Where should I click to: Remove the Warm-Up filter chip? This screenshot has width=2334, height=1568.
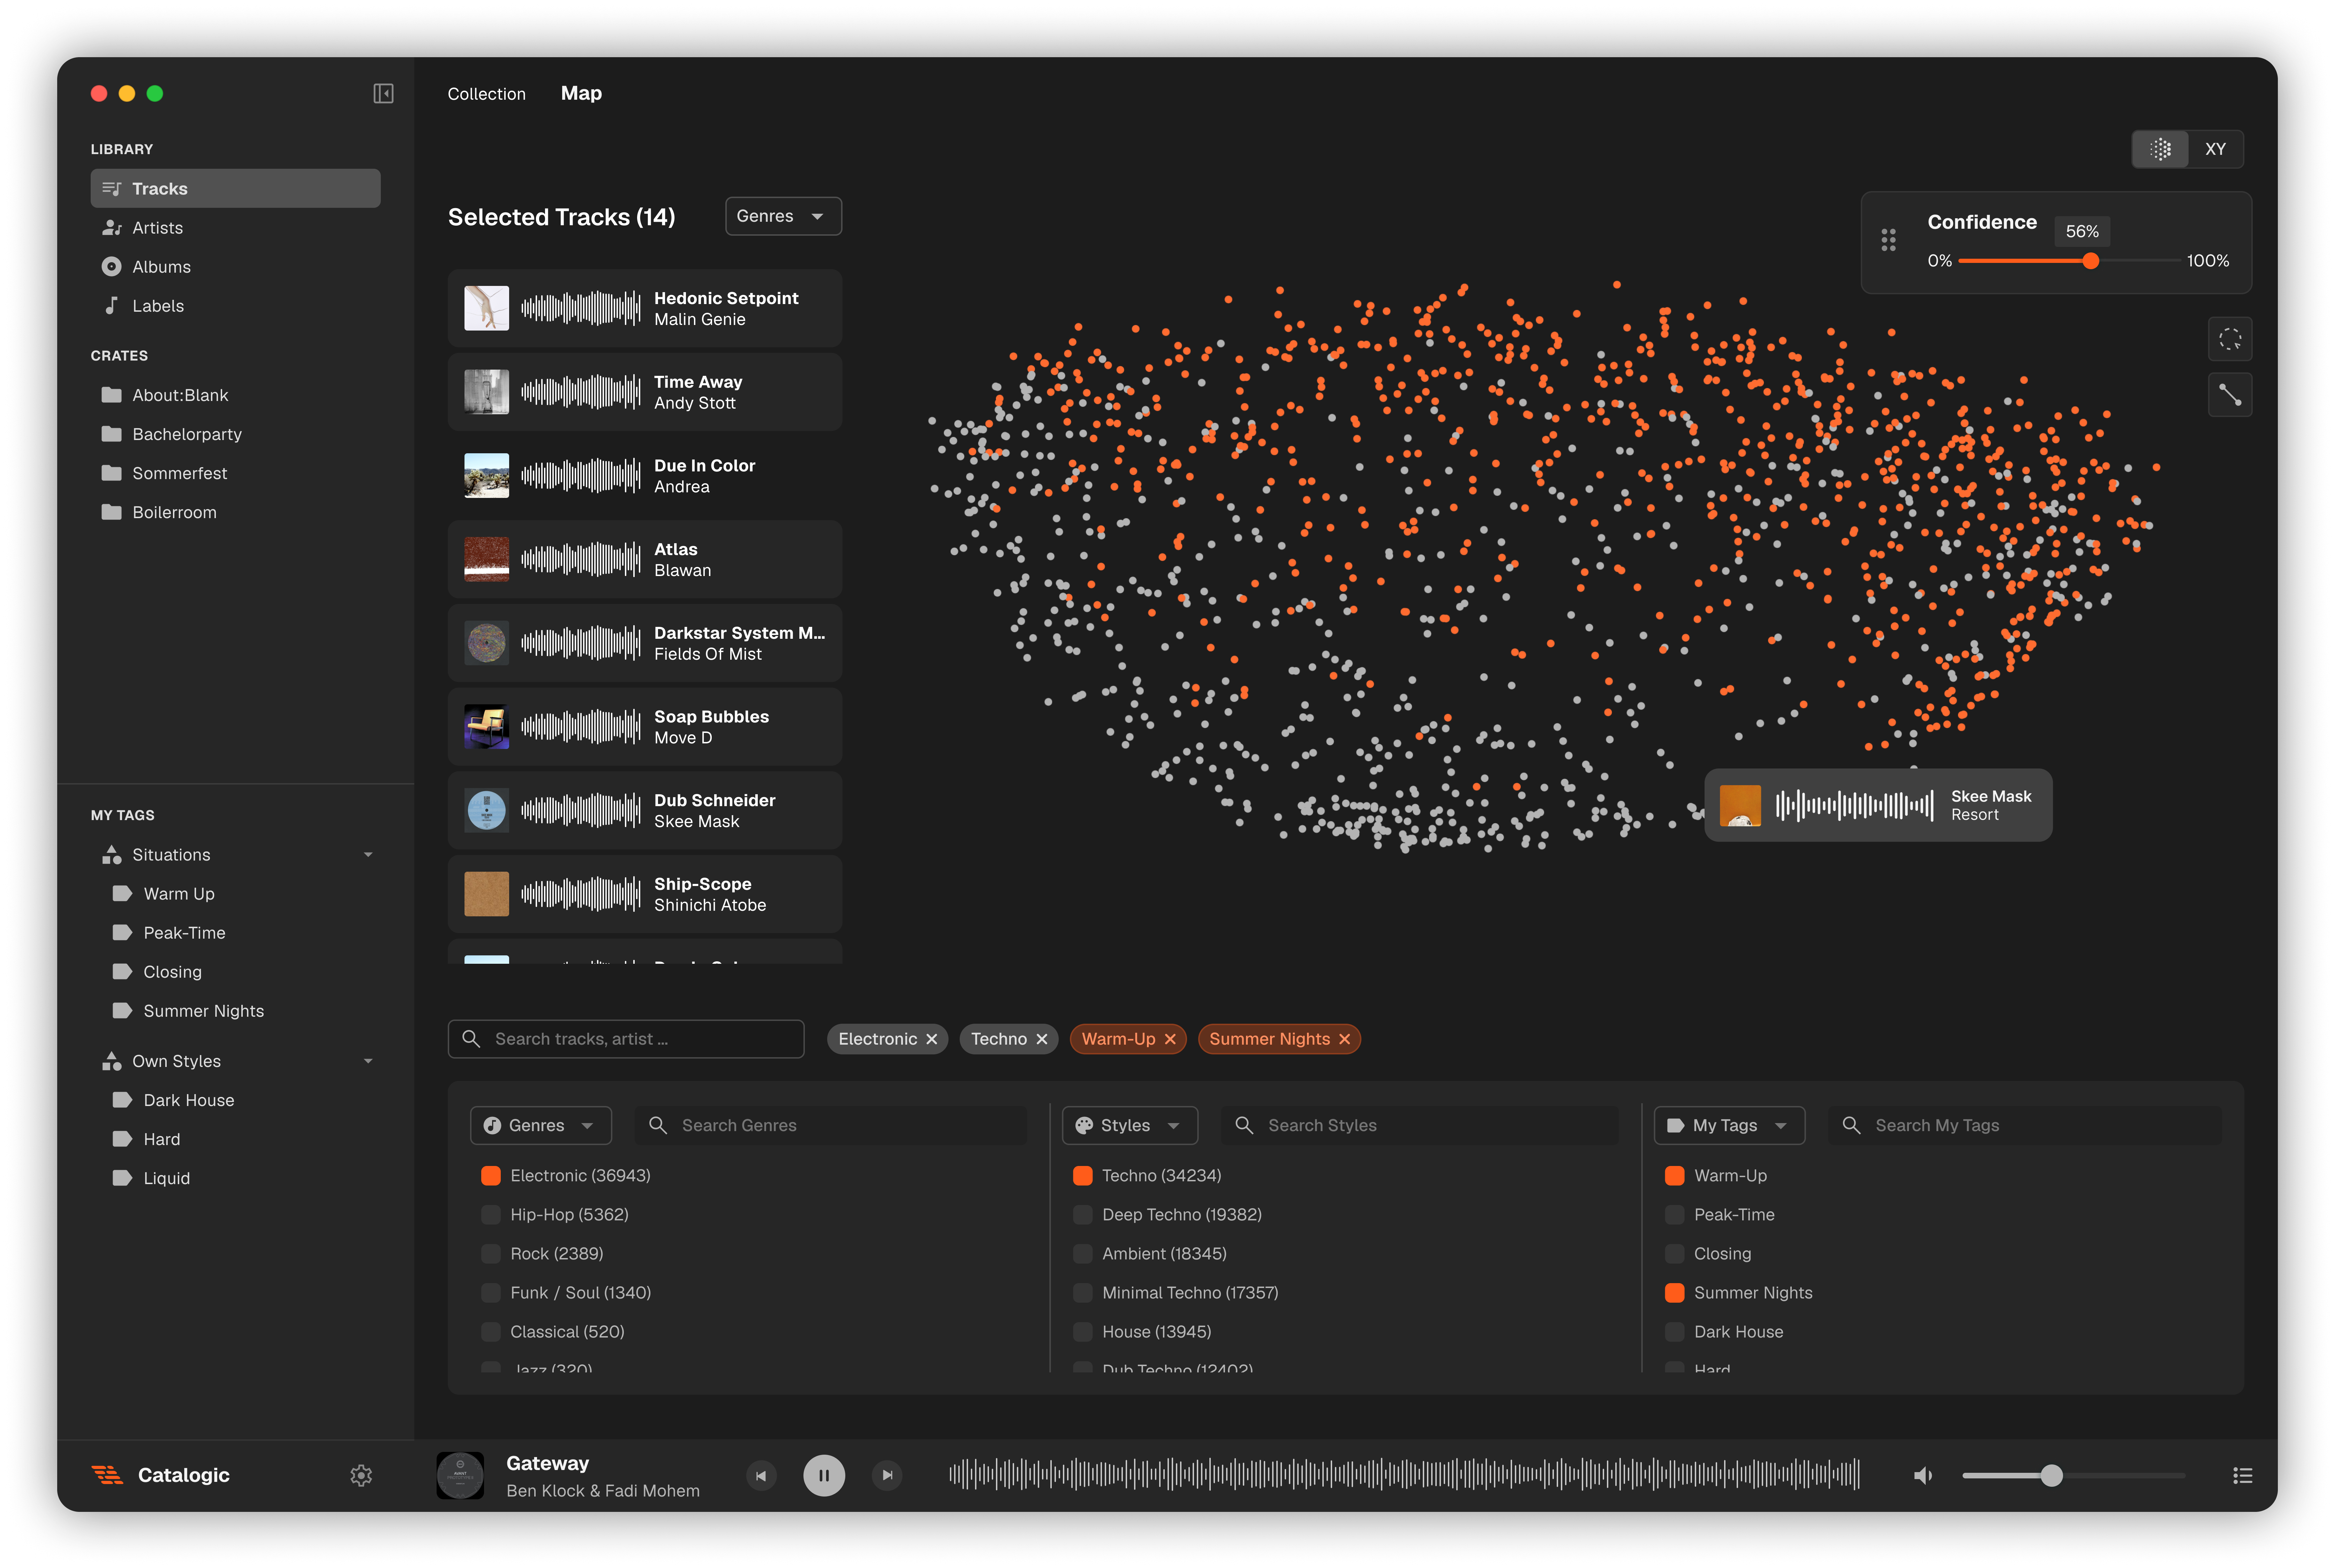point(1170,1039)
